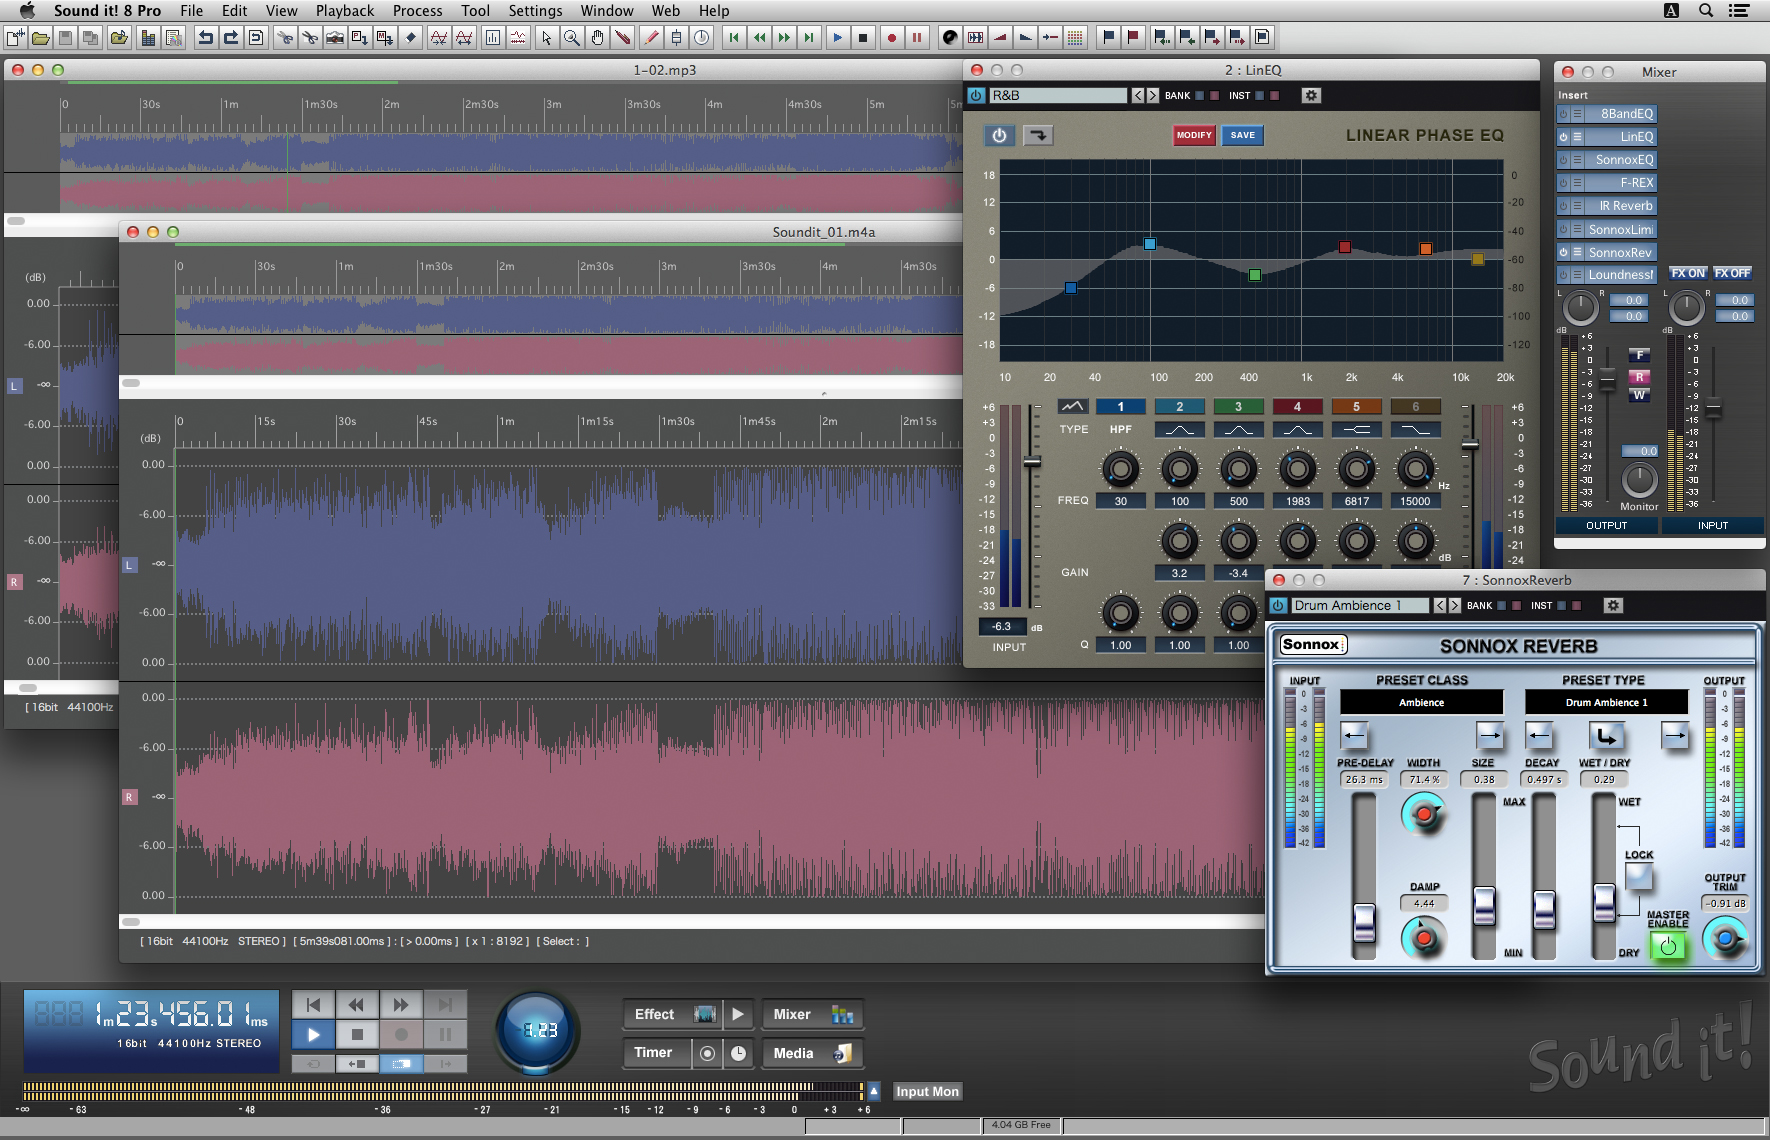
Task: Click the macOS Spotlight search icon
Action: [1706, 11]
